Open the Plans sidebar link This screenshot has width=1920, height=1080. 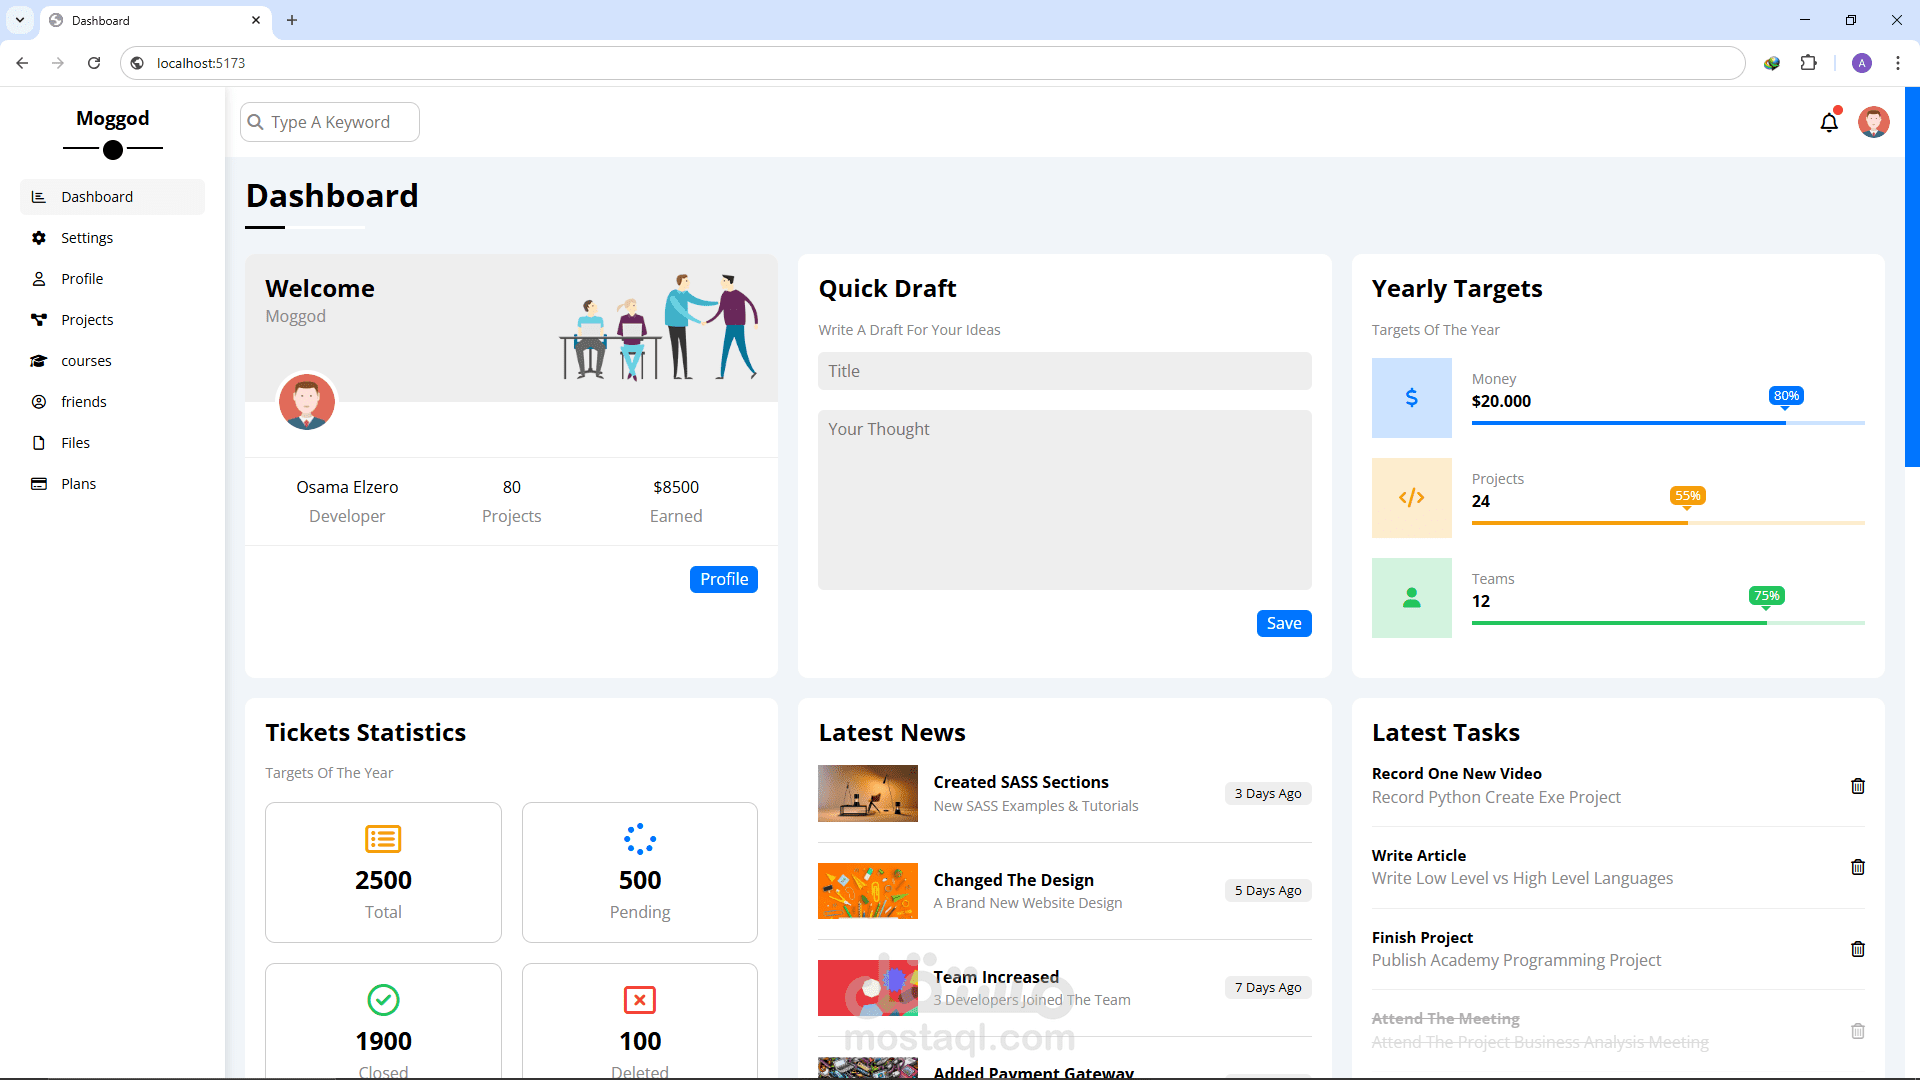[112, 484]
